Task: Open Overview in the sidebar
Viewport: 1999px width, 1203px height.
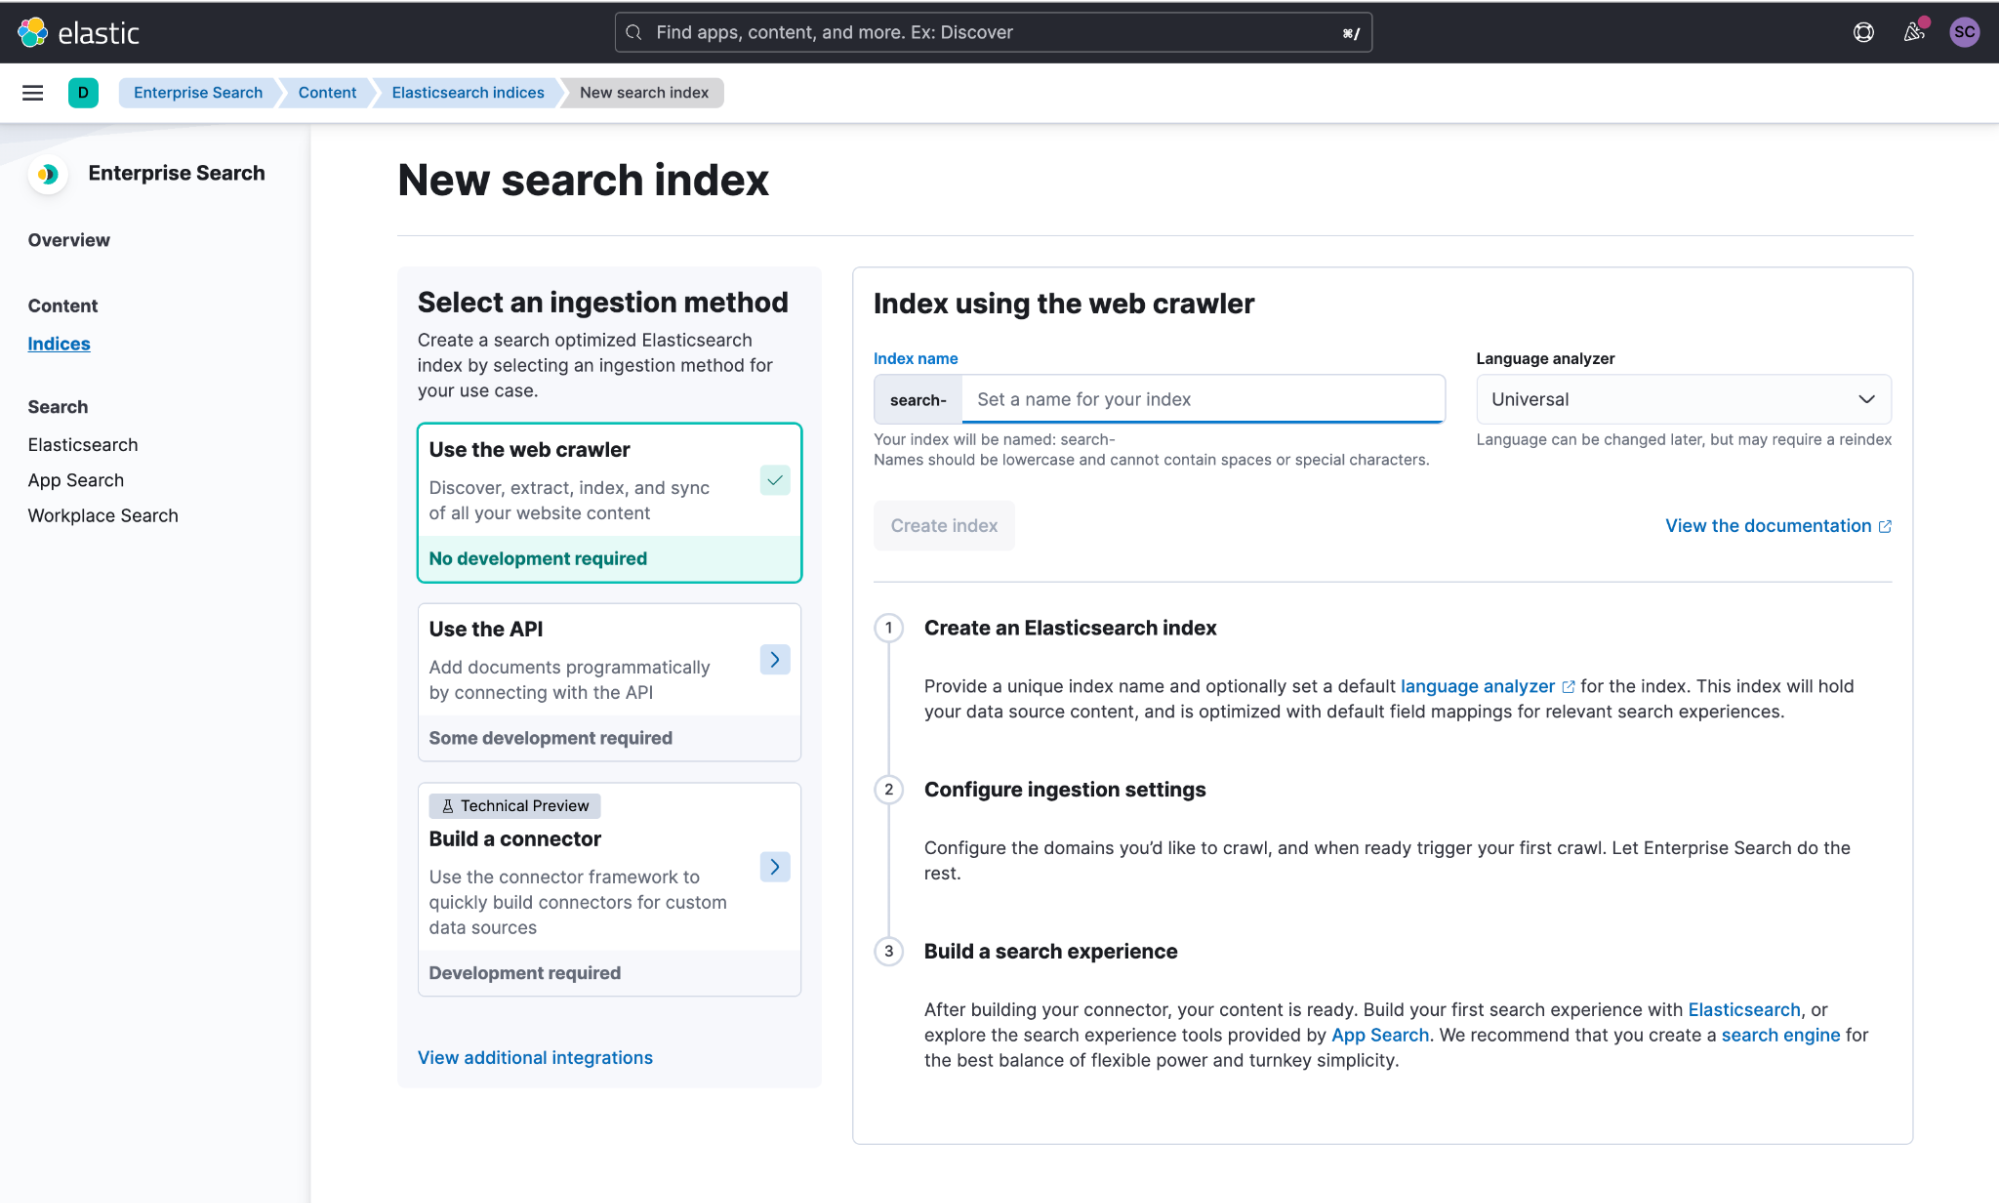Action: [x=69, y=240]
